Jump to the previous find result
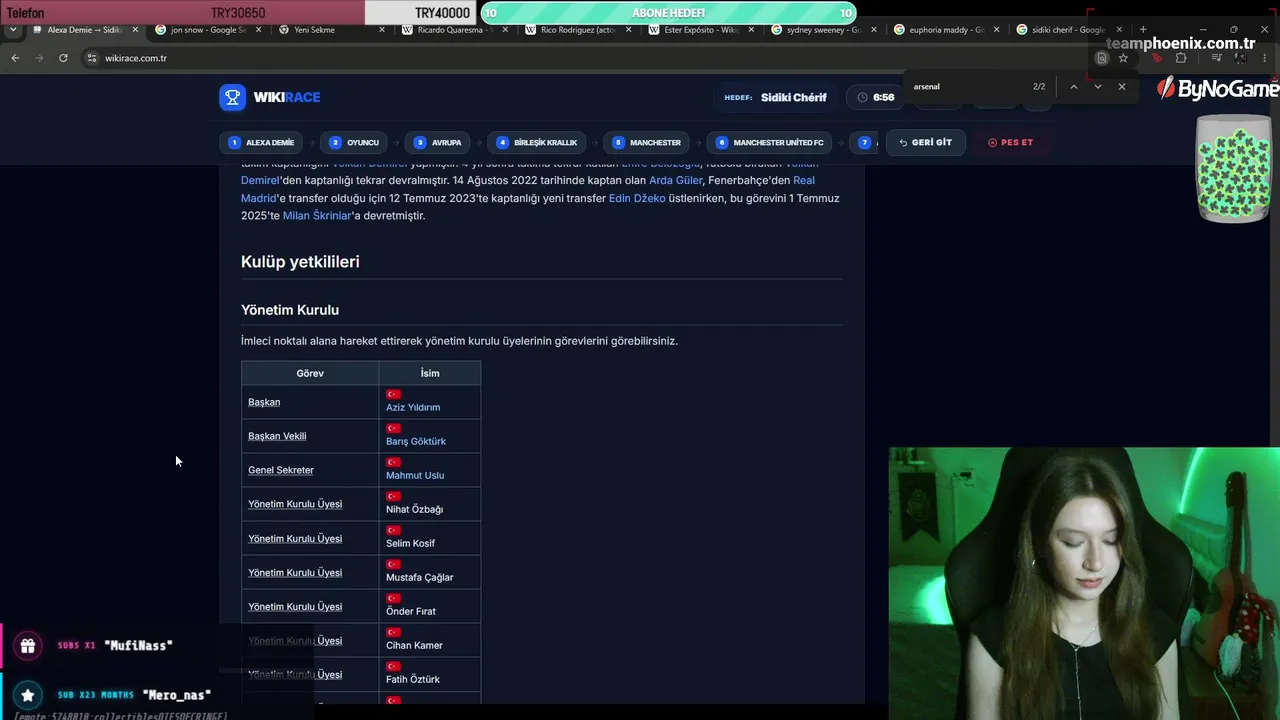The height and width of the screenshot is (720, 1280). click(x=1073, y=87)
